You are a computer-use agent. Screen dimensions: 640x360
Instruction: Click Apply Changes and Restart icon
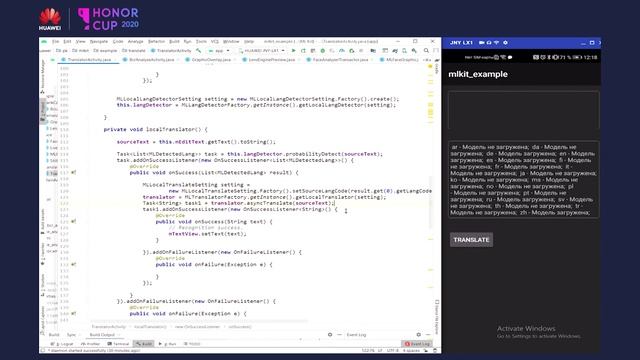[303, 51]
